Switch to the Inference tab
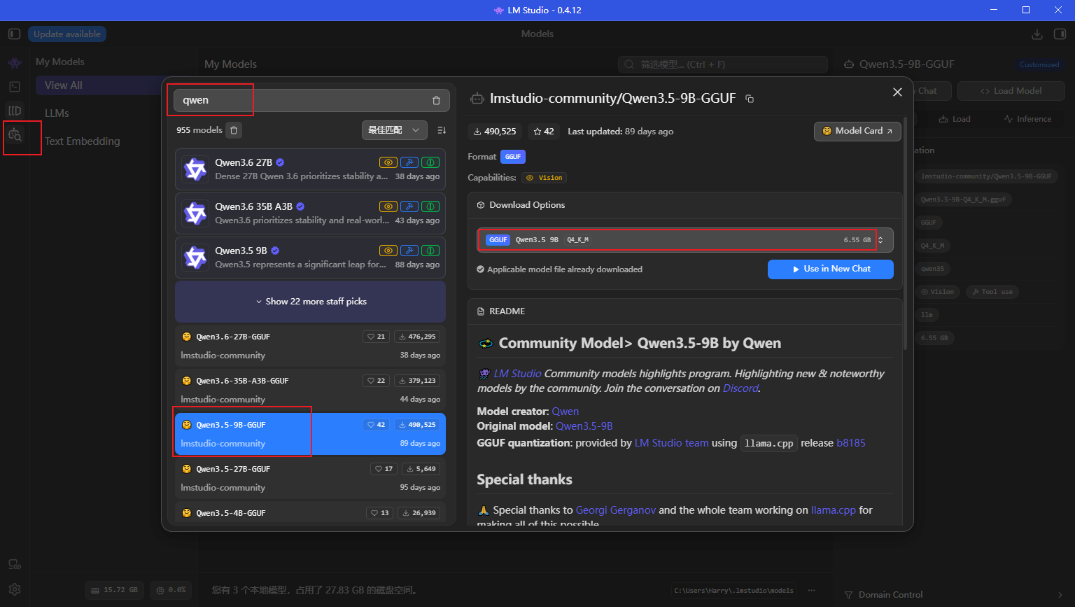The width and height of the screenshot is (1075, 607). coord(1027,119)
